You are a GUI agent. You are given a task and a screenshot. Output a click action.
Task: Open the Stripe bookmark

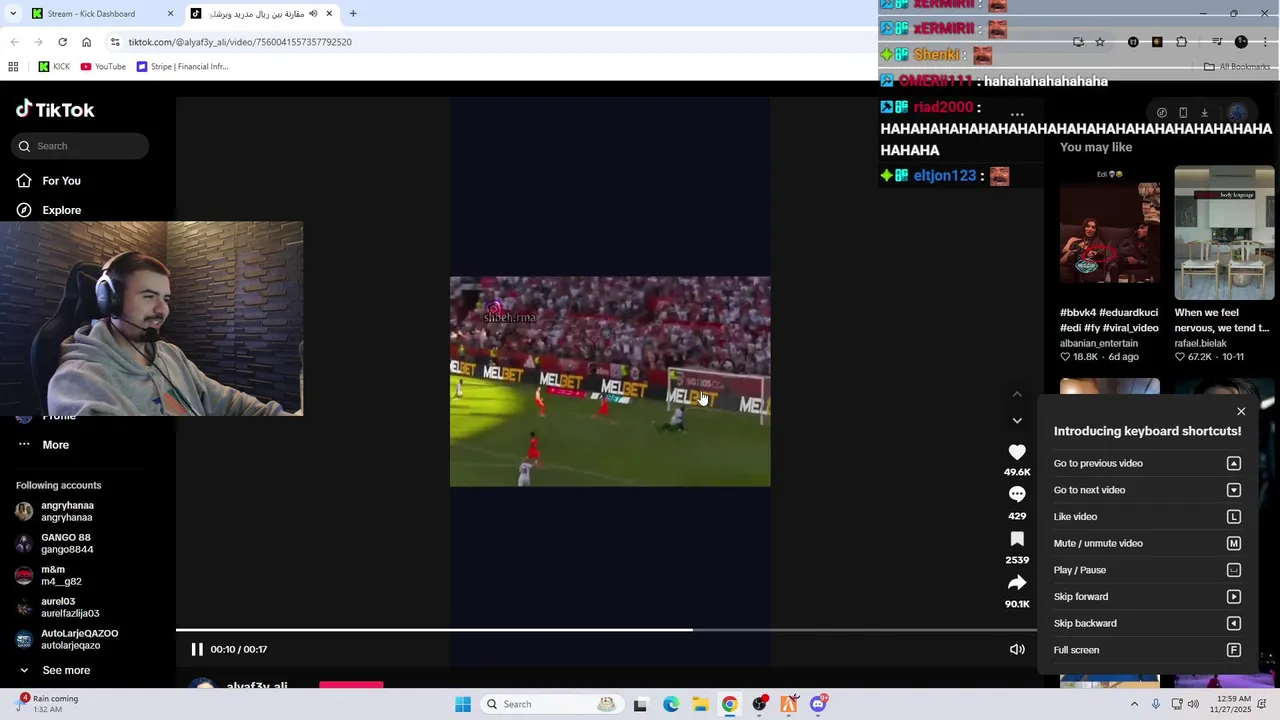[x=182, y=67]
